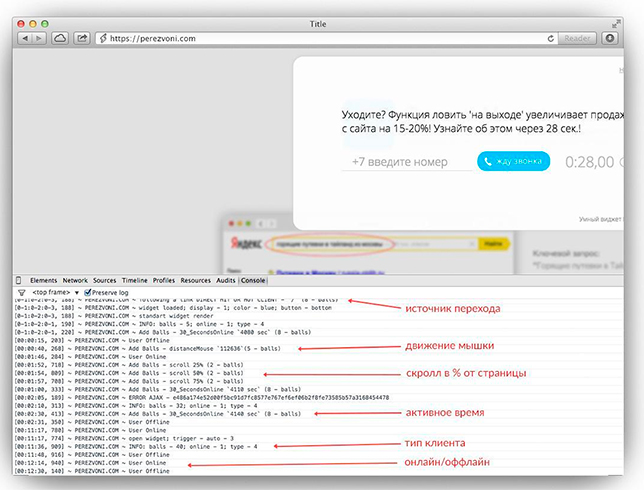Toggle the Preserve log checkbox

tap(87, 292)
